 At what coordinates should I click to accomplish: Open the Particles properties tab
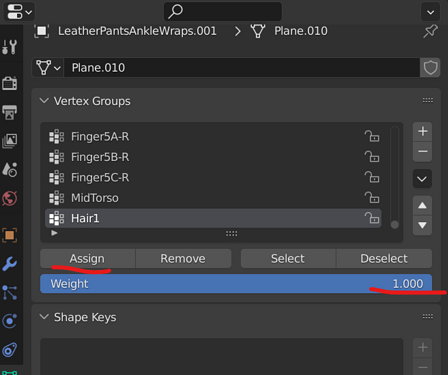point(10,292)
